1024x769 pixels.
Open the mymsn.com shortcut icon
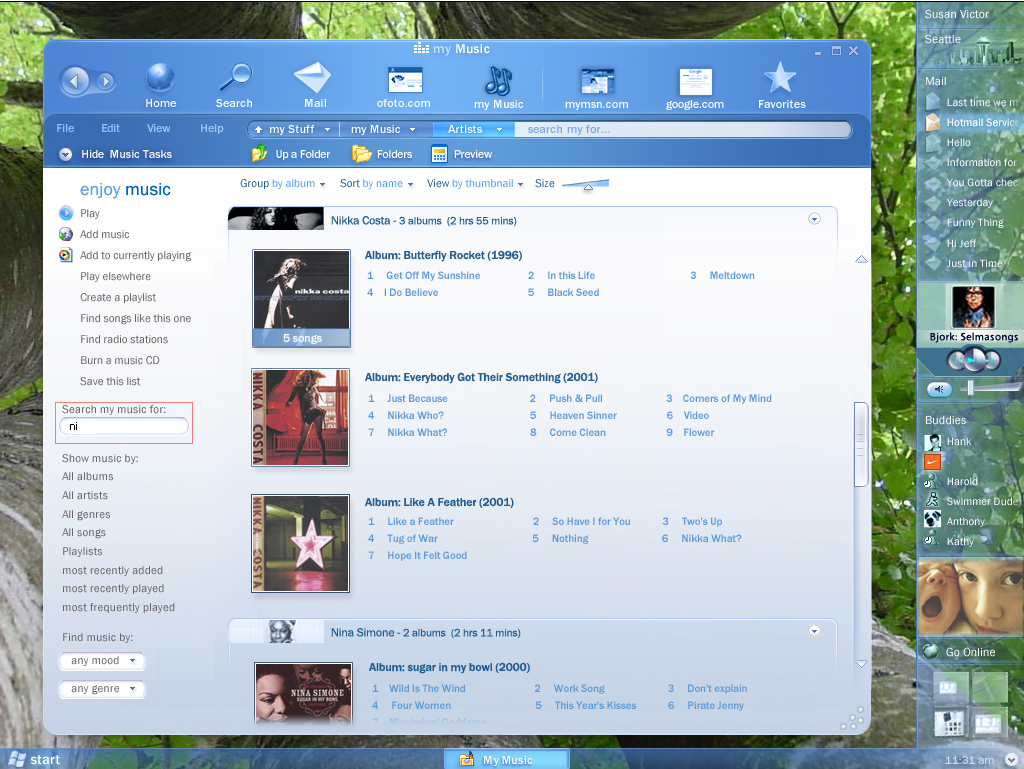click(597, 81)
